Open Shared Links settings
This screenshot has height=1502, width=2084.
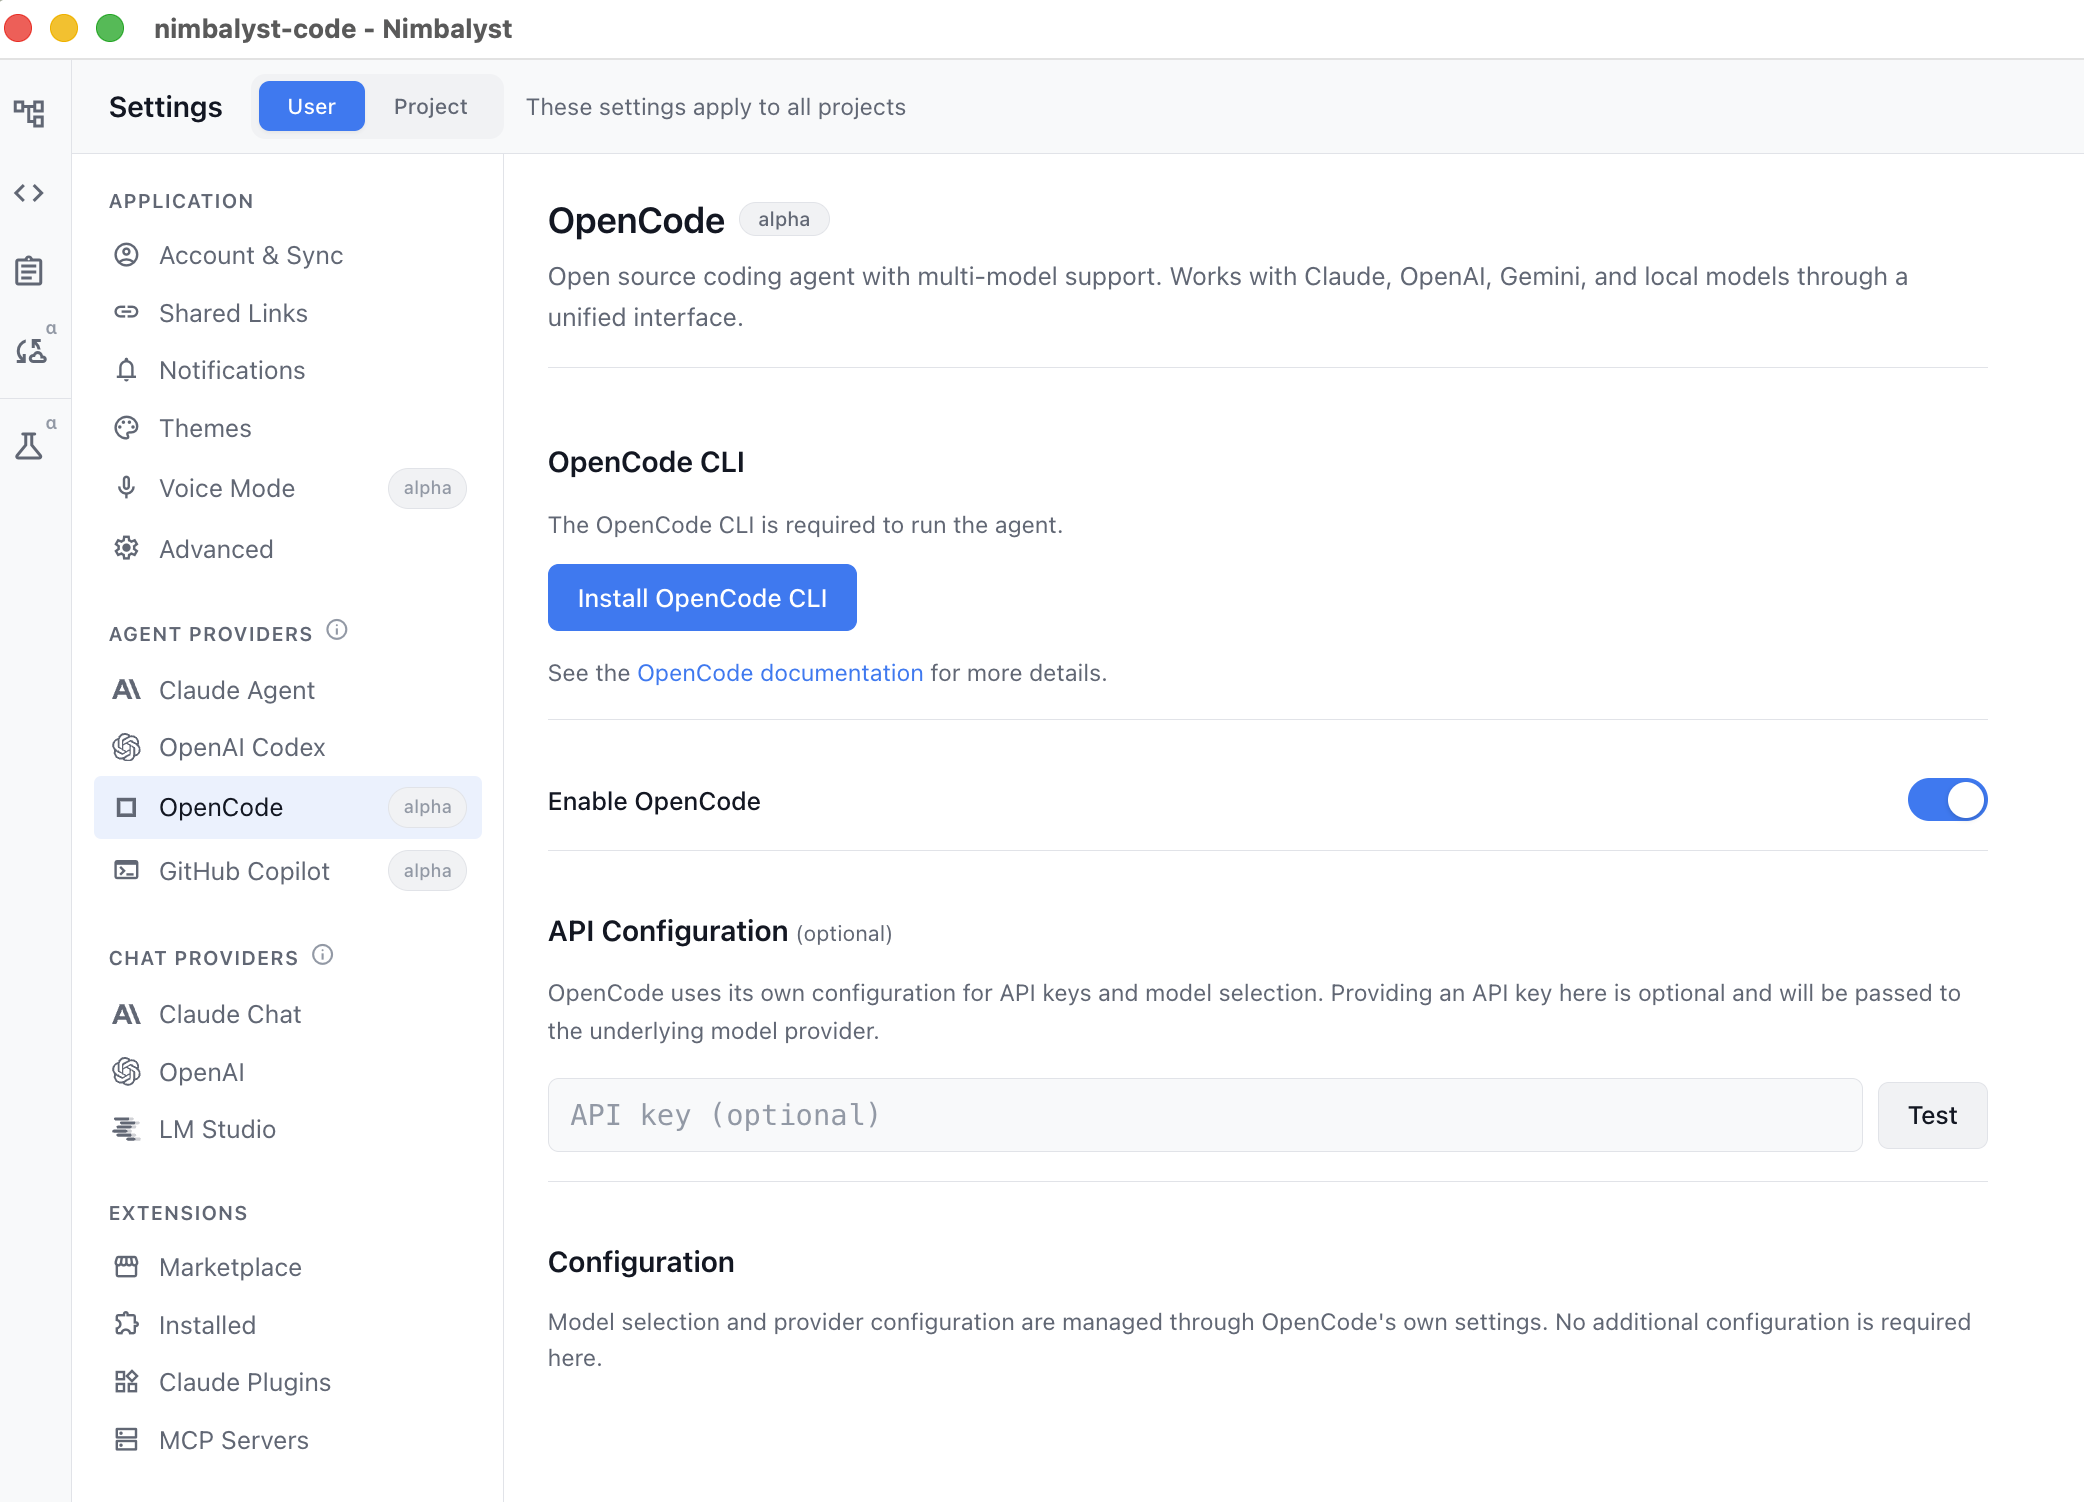(x=288, y=313)
